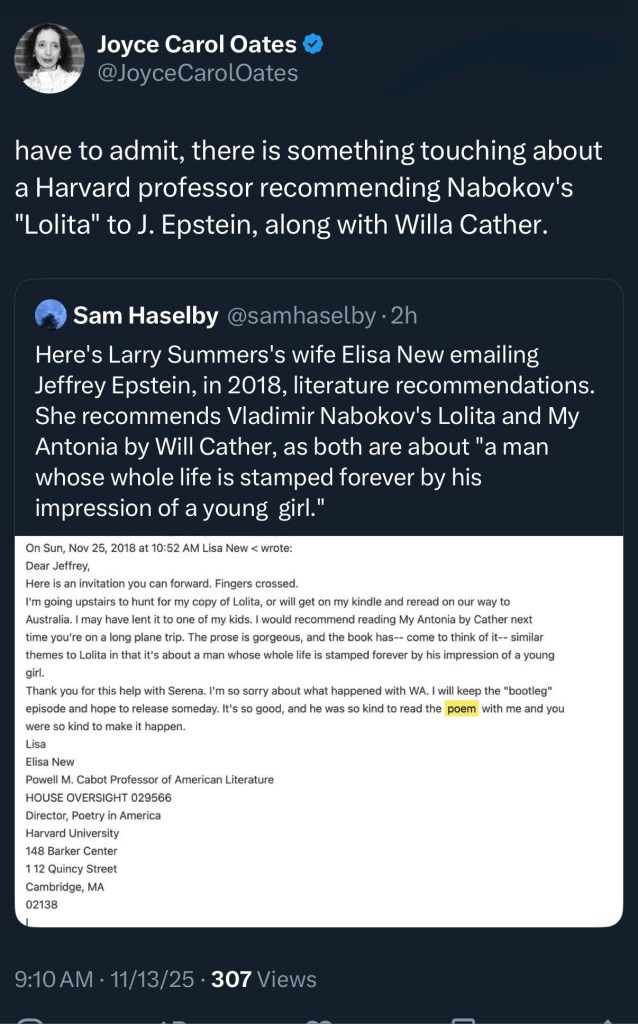
Task: Click the 9:10 AM post time
Action: pos(59,979)
